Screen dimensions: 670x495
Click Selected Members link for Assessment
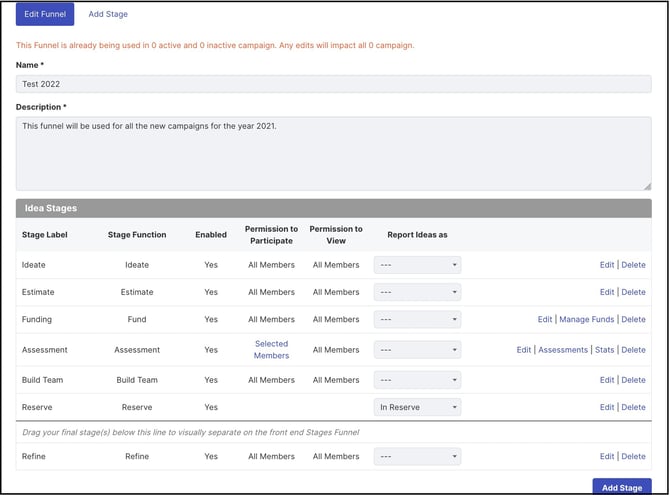tap(271, 350)
